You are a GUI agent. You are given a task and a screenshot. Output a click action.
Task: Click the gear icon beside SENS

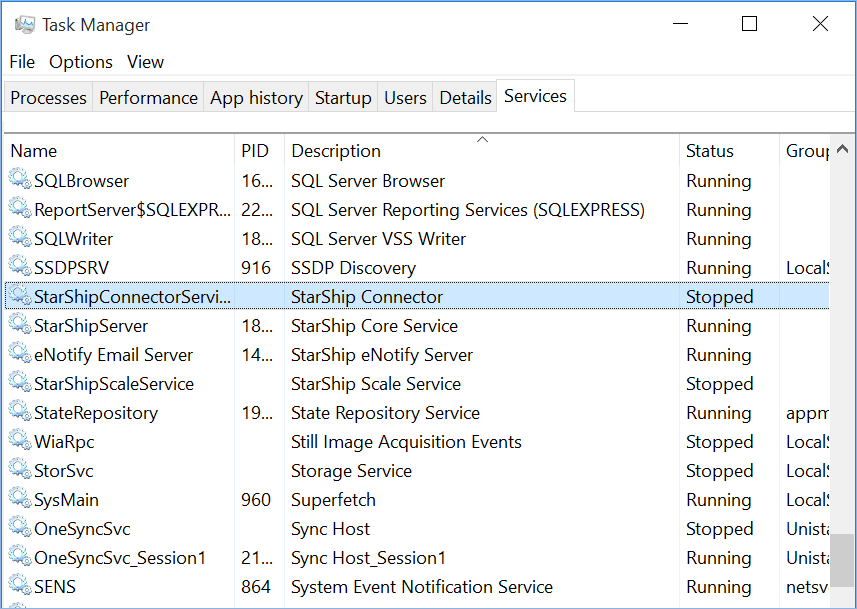[20, 585]
